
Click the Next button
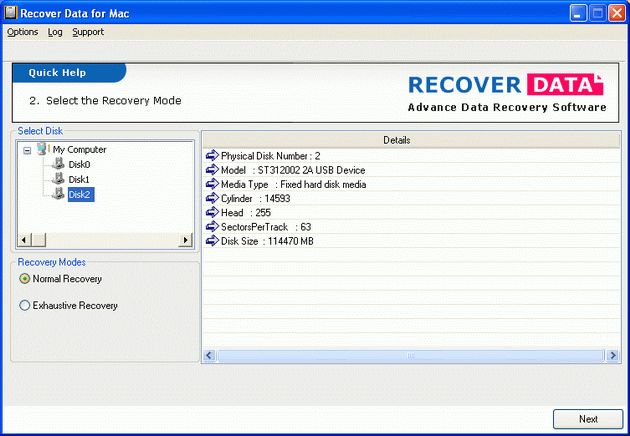coord(588,419)
